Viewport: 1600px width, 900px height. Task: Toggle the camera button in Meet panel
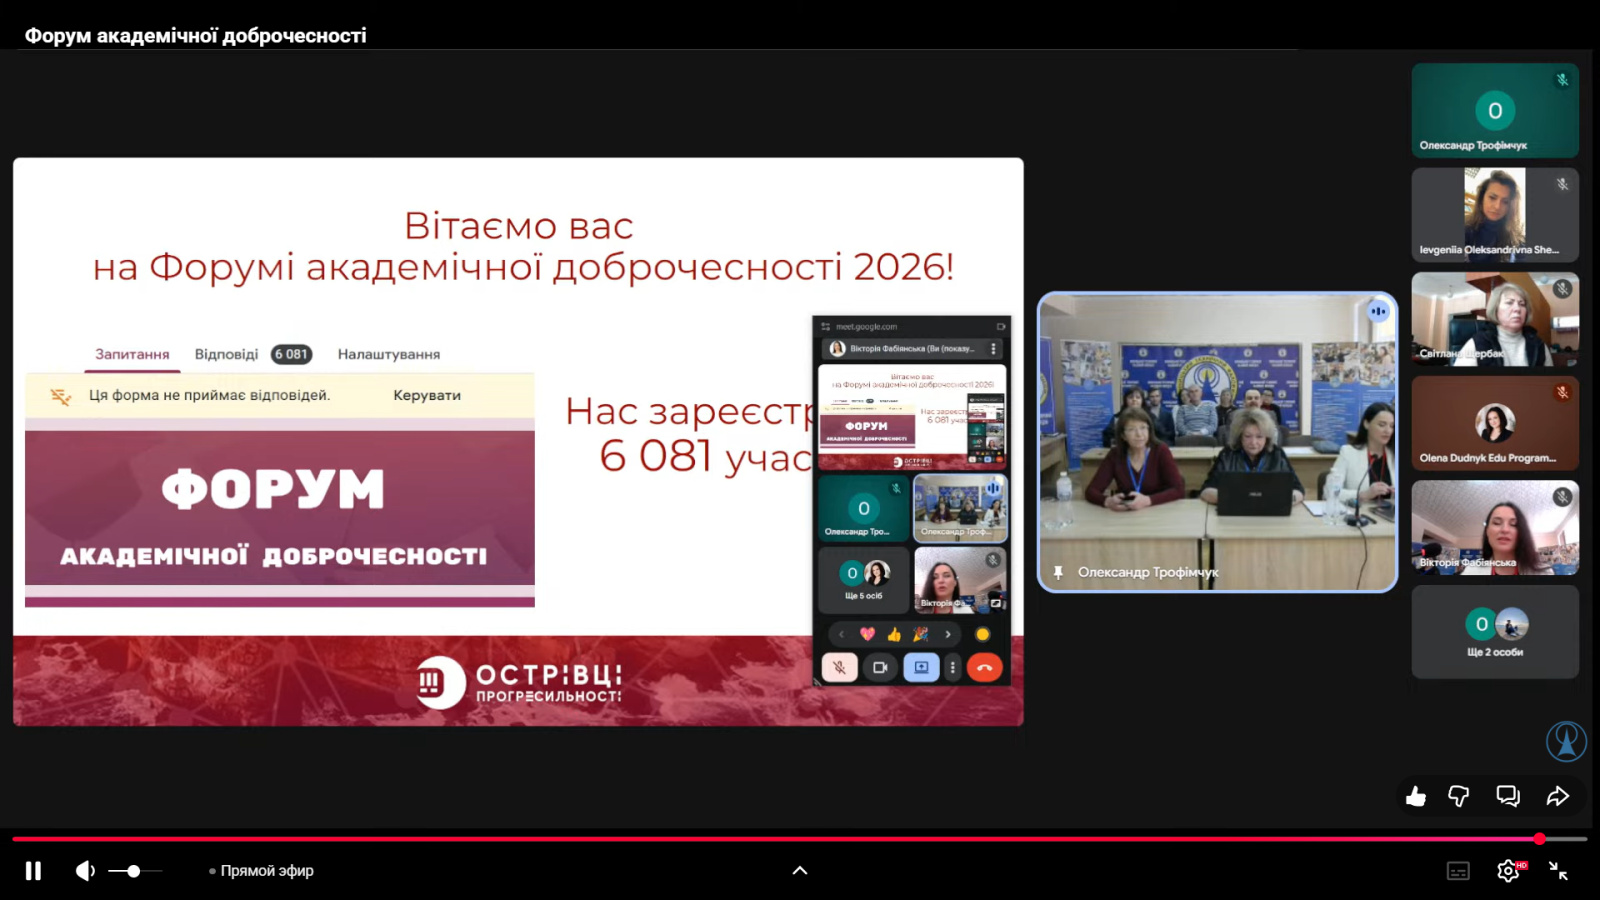pos(880,667)
